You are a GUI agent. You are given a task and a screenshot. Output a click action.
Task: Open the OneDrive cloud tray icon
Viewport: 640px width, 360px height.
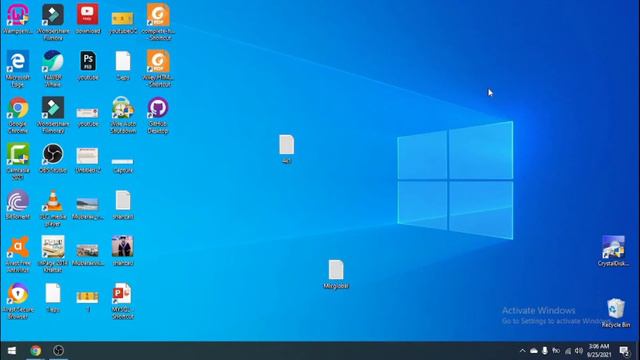533,351
